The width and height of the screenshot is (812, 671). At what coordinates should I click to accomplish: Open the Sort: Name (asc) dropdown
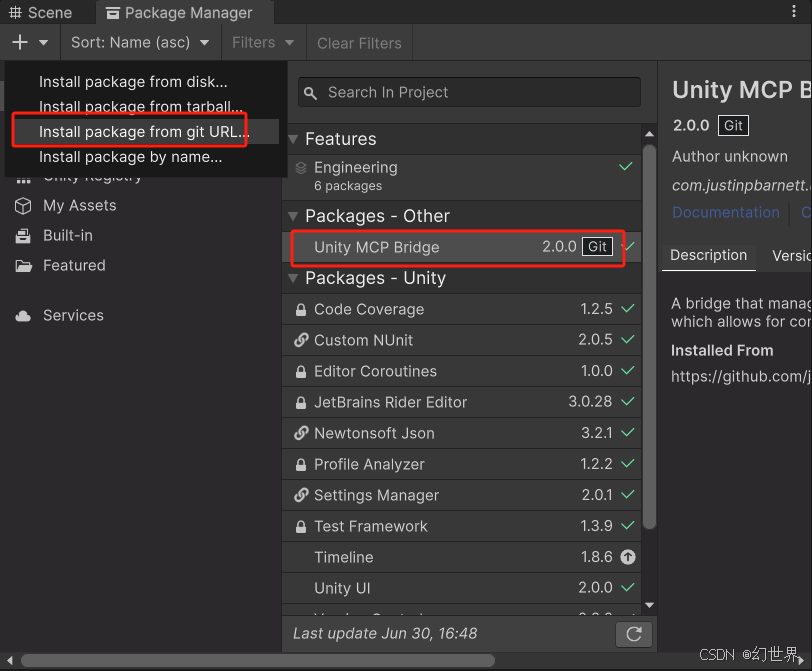[140, 42]
